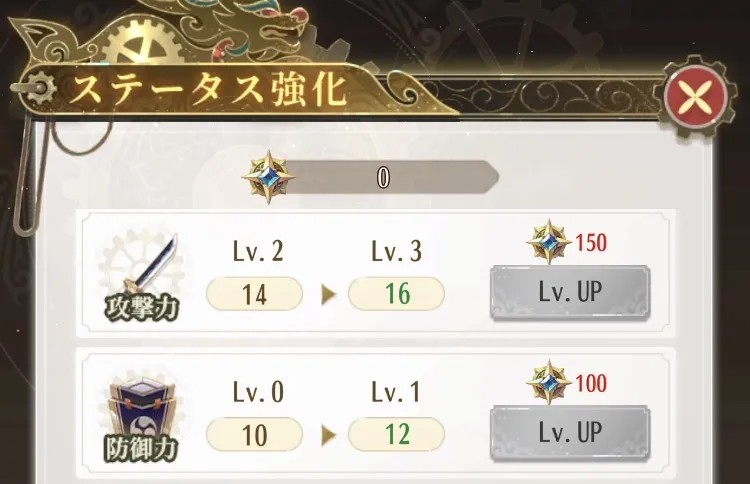This screenshot has height=484, width=750.
Task: Close the ステータス強化 window with the red X
Action: pos(696,96)
